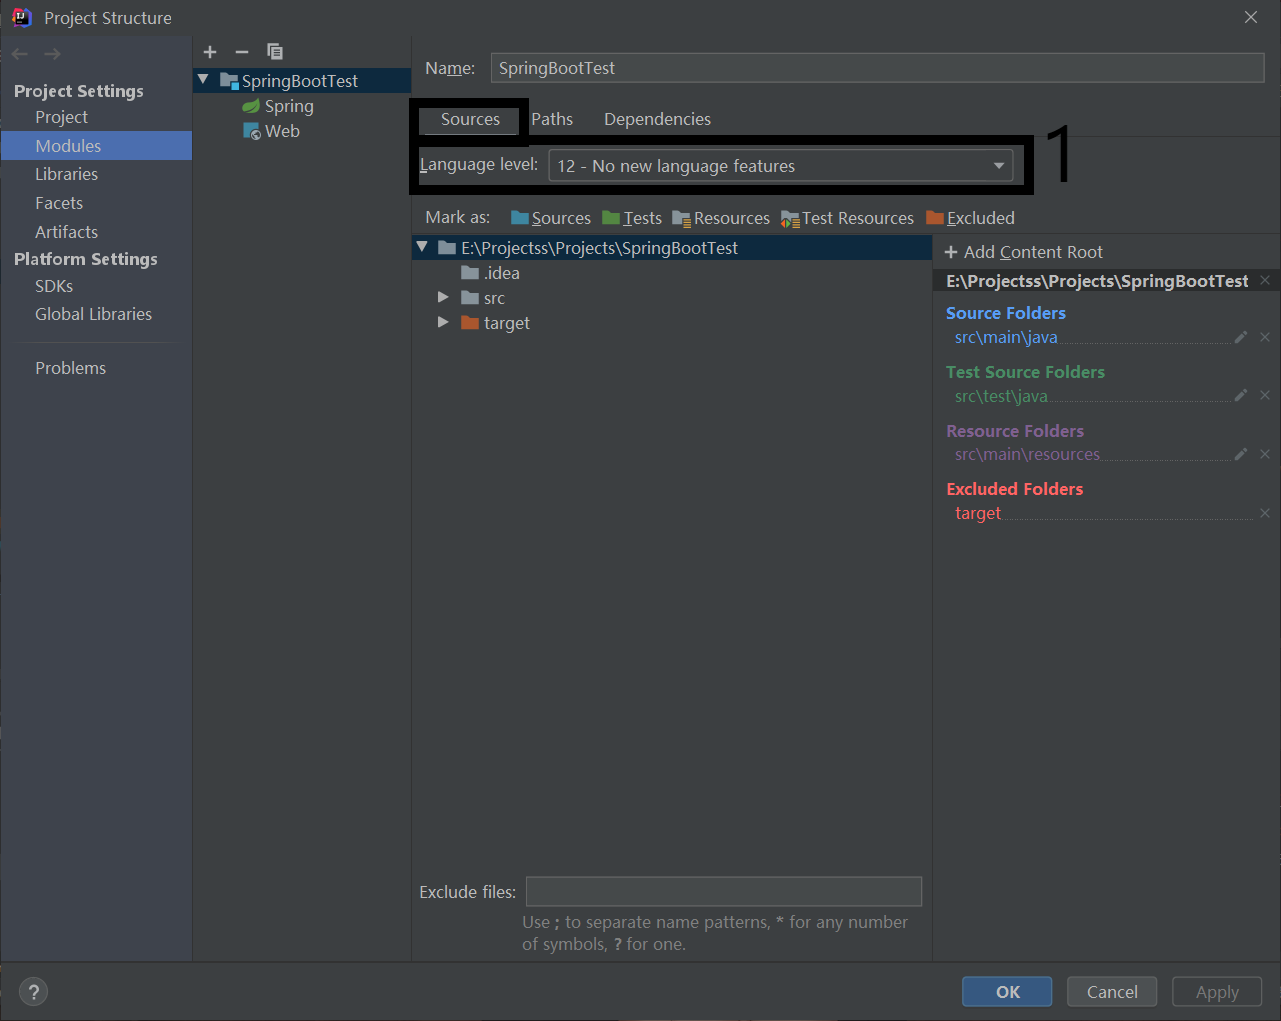Go forward with right arrow
The image size is (1281, 1021).
52,54
